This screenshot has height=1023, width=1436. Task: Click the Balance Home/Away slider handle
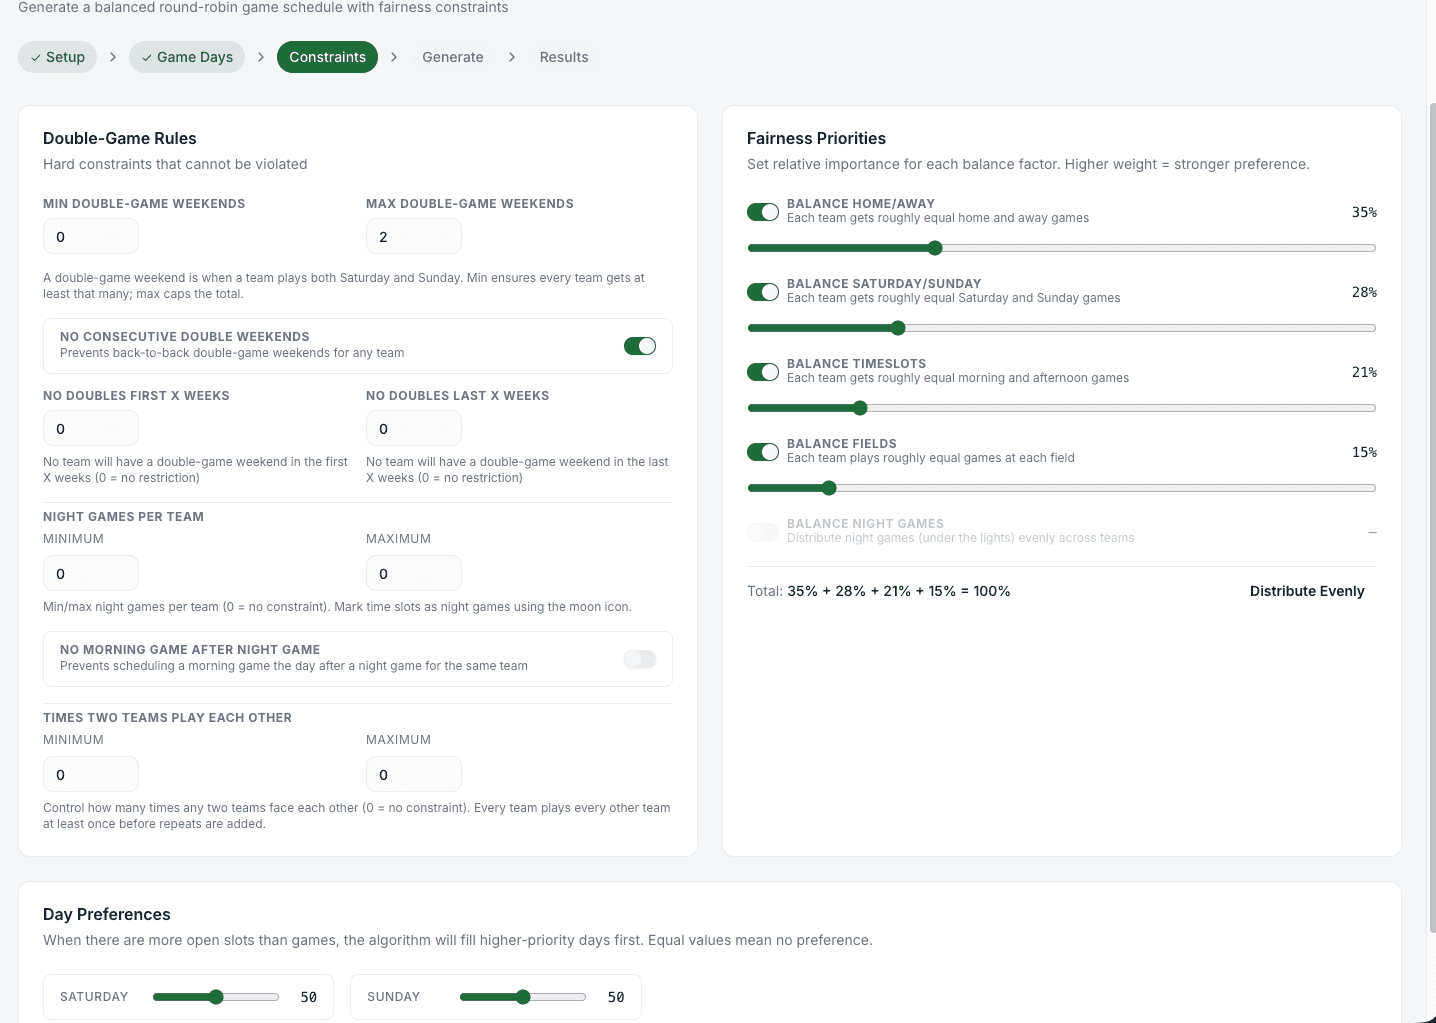click(x=935, y=248)
